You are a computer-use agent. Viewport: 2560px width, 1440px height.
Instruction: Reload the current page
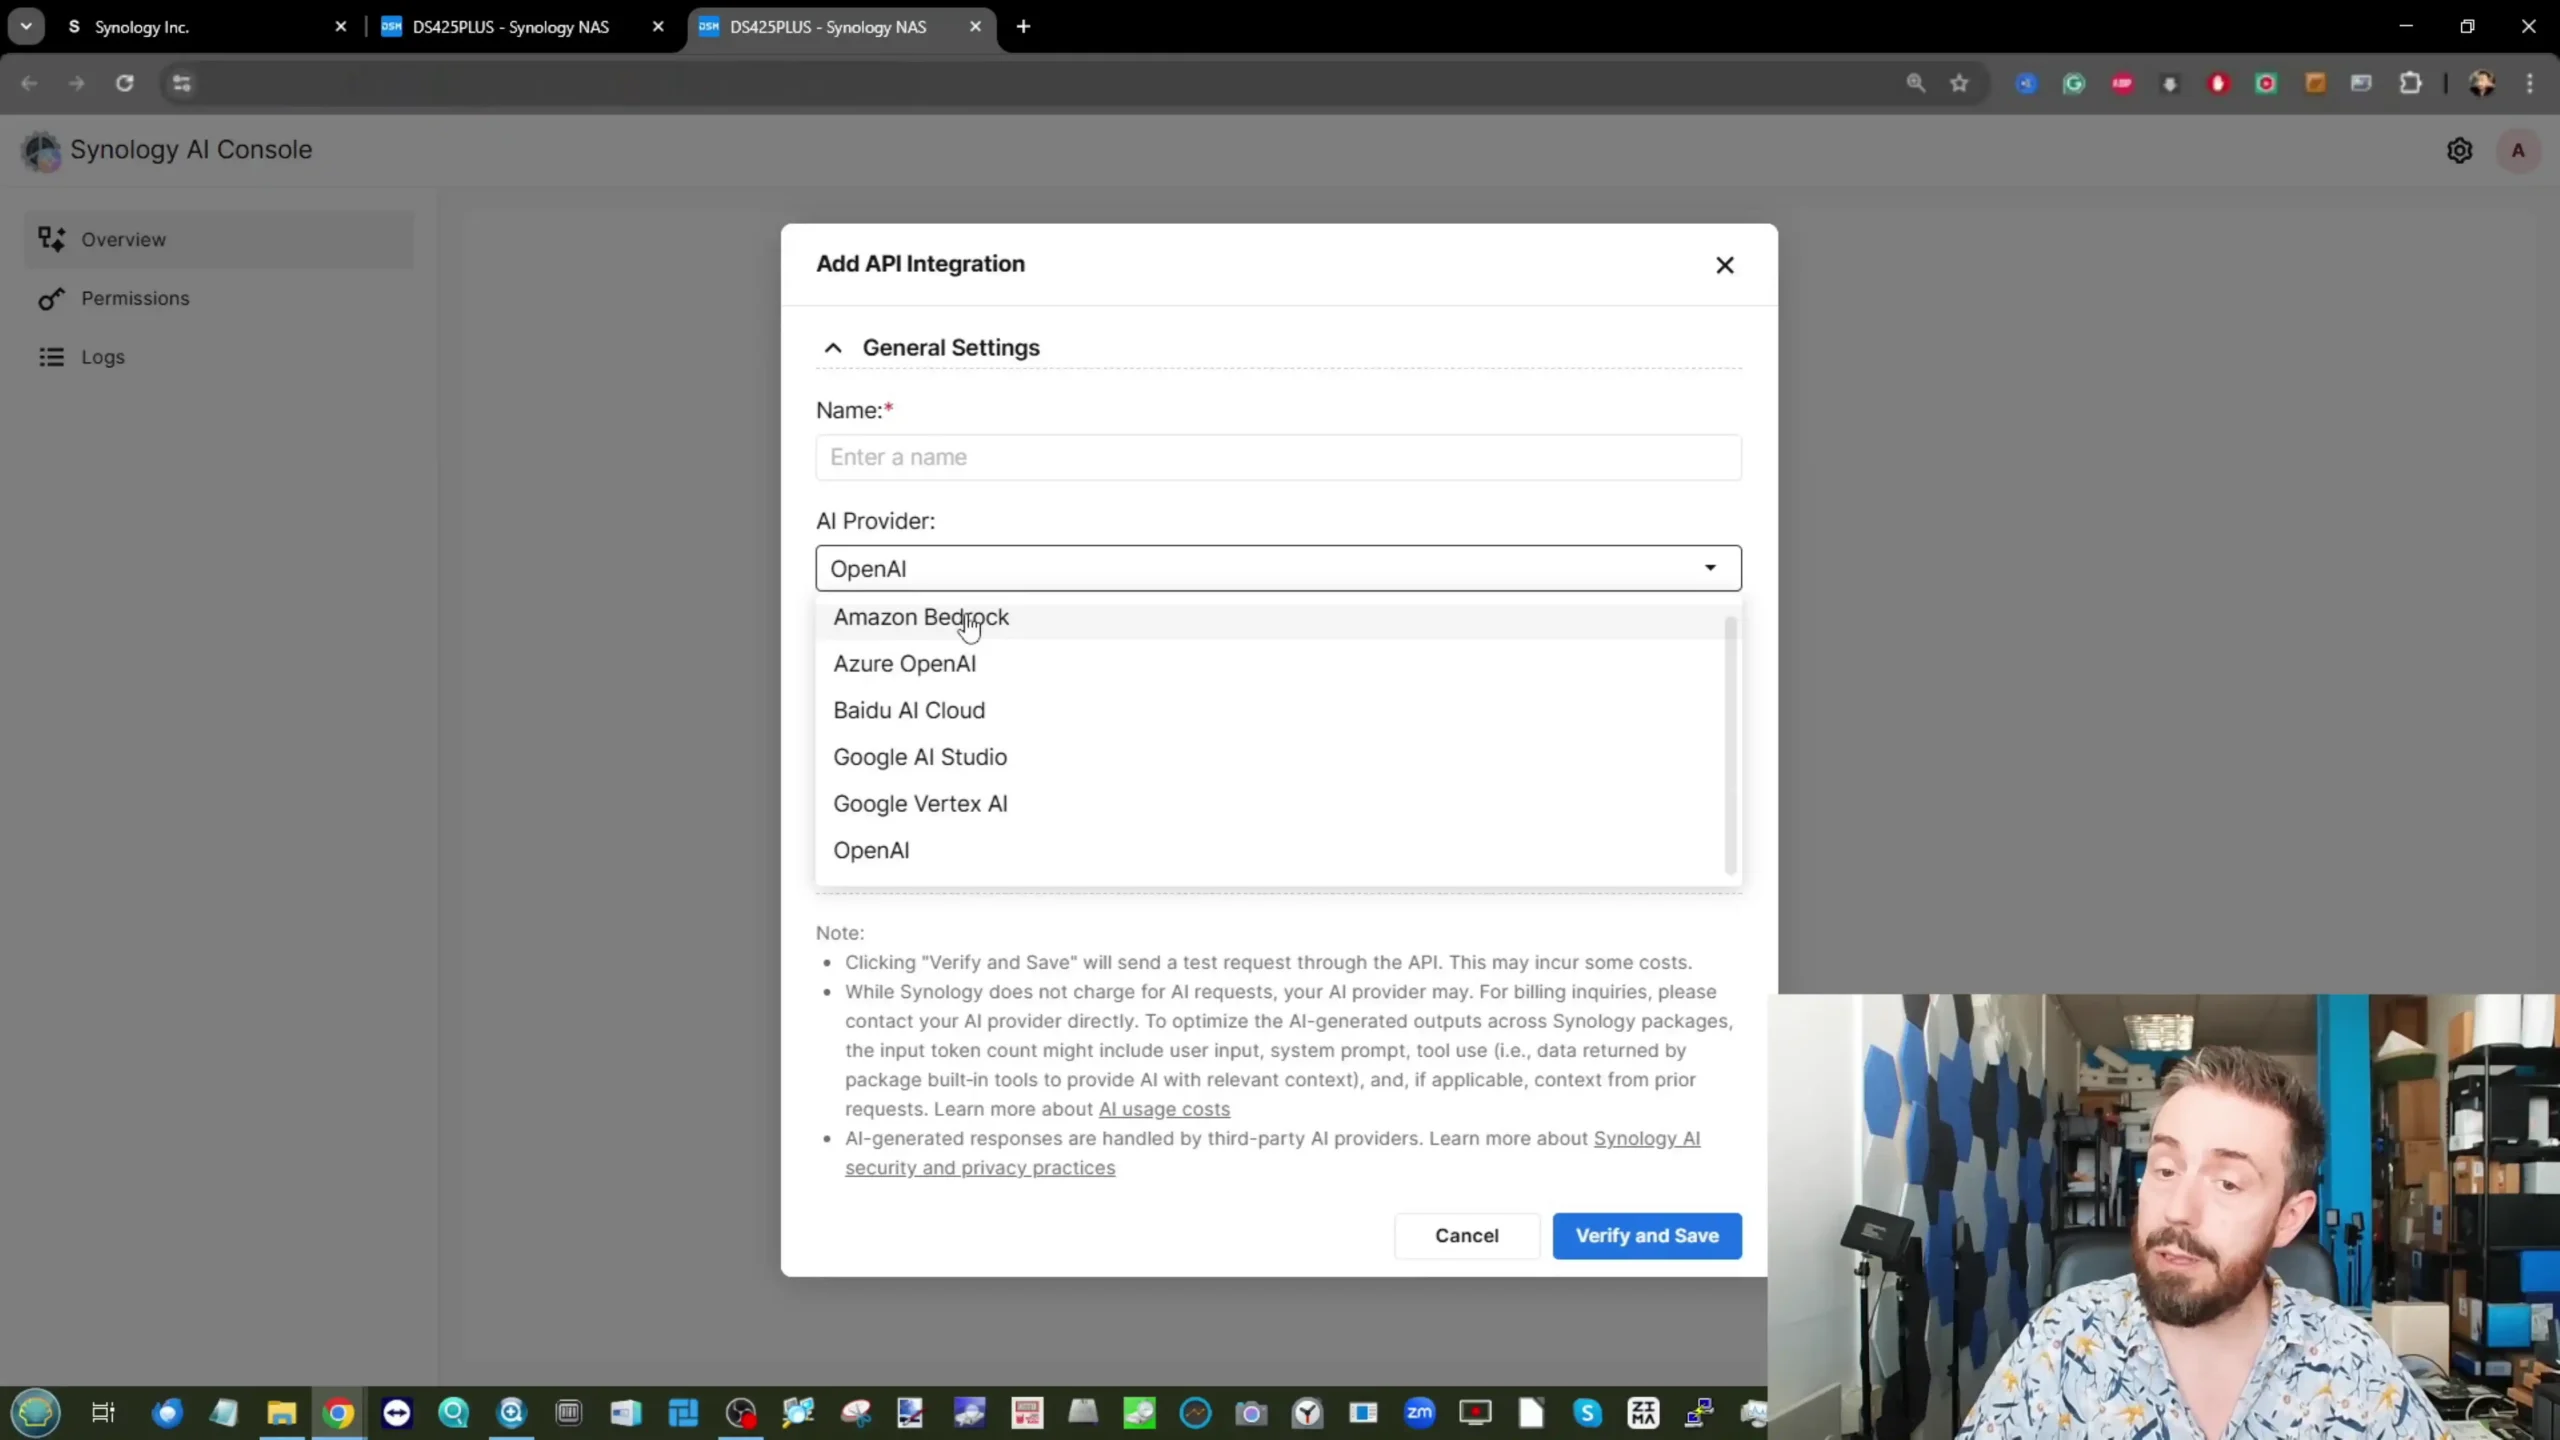click(x=124, y=83)
